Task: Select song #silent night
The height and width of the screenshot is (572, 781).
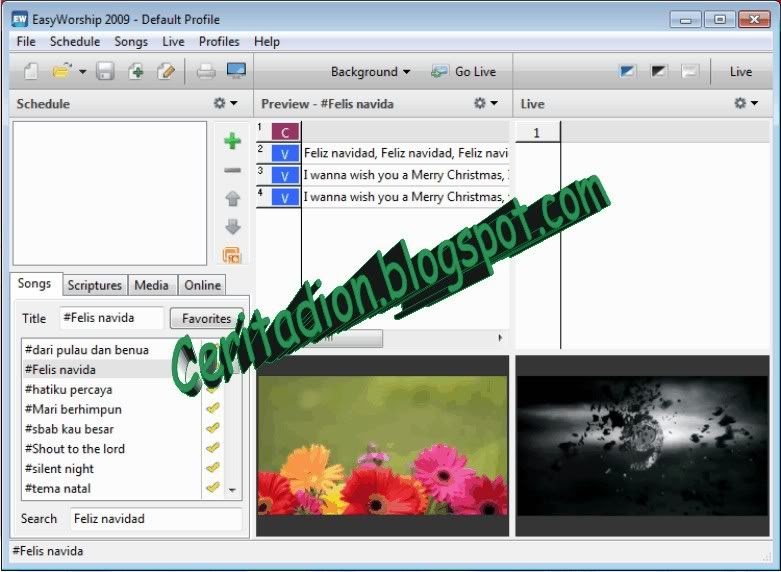Action: click(112, 469)
